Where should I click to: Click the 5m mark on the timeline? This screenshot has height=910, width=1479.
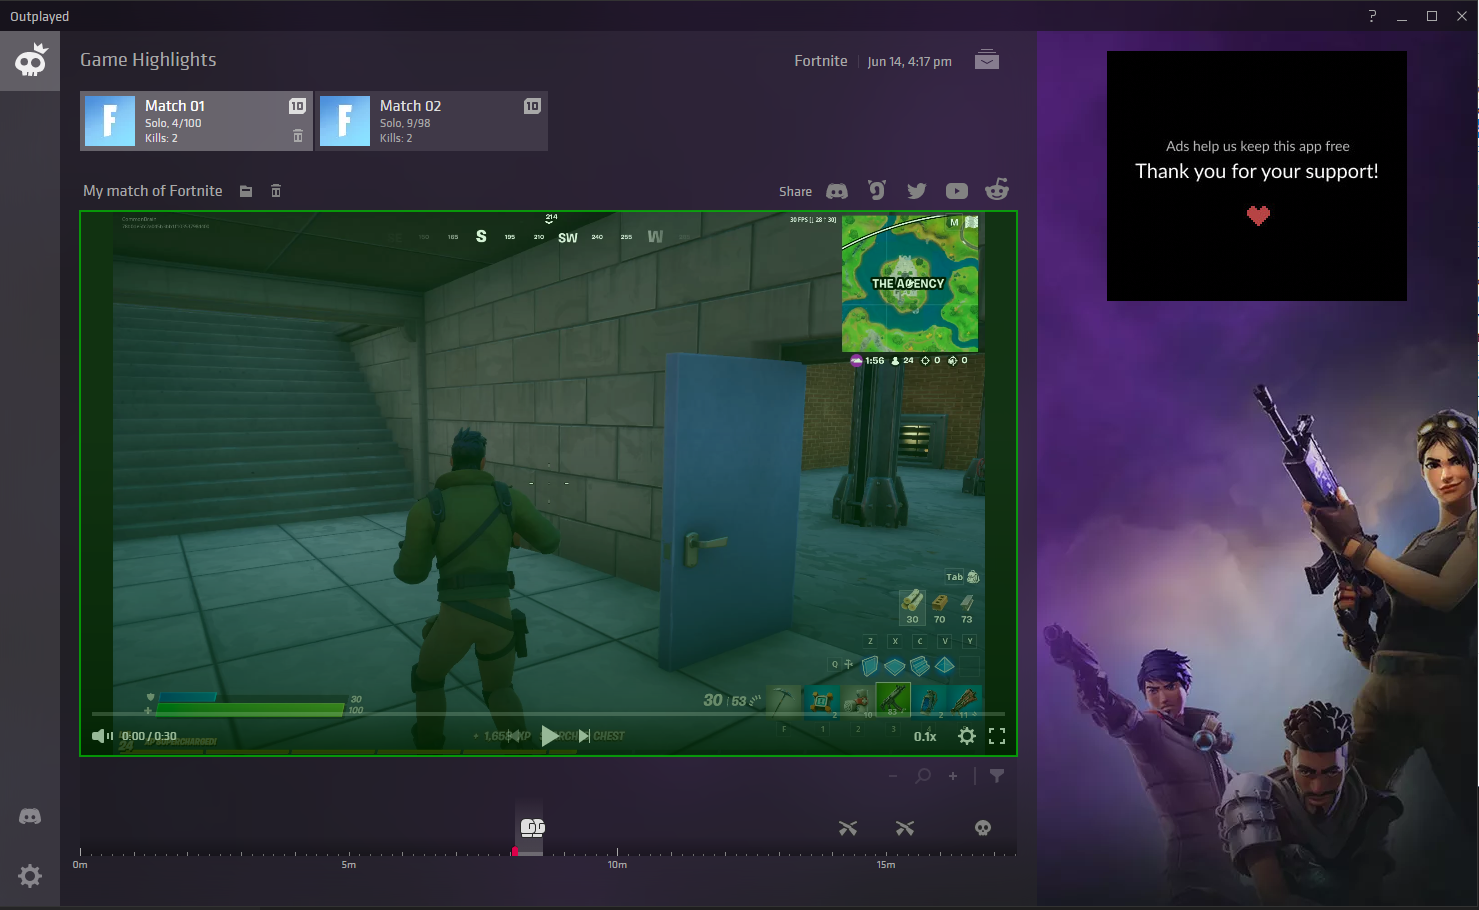pyautogui.click(x=349, y=864)
